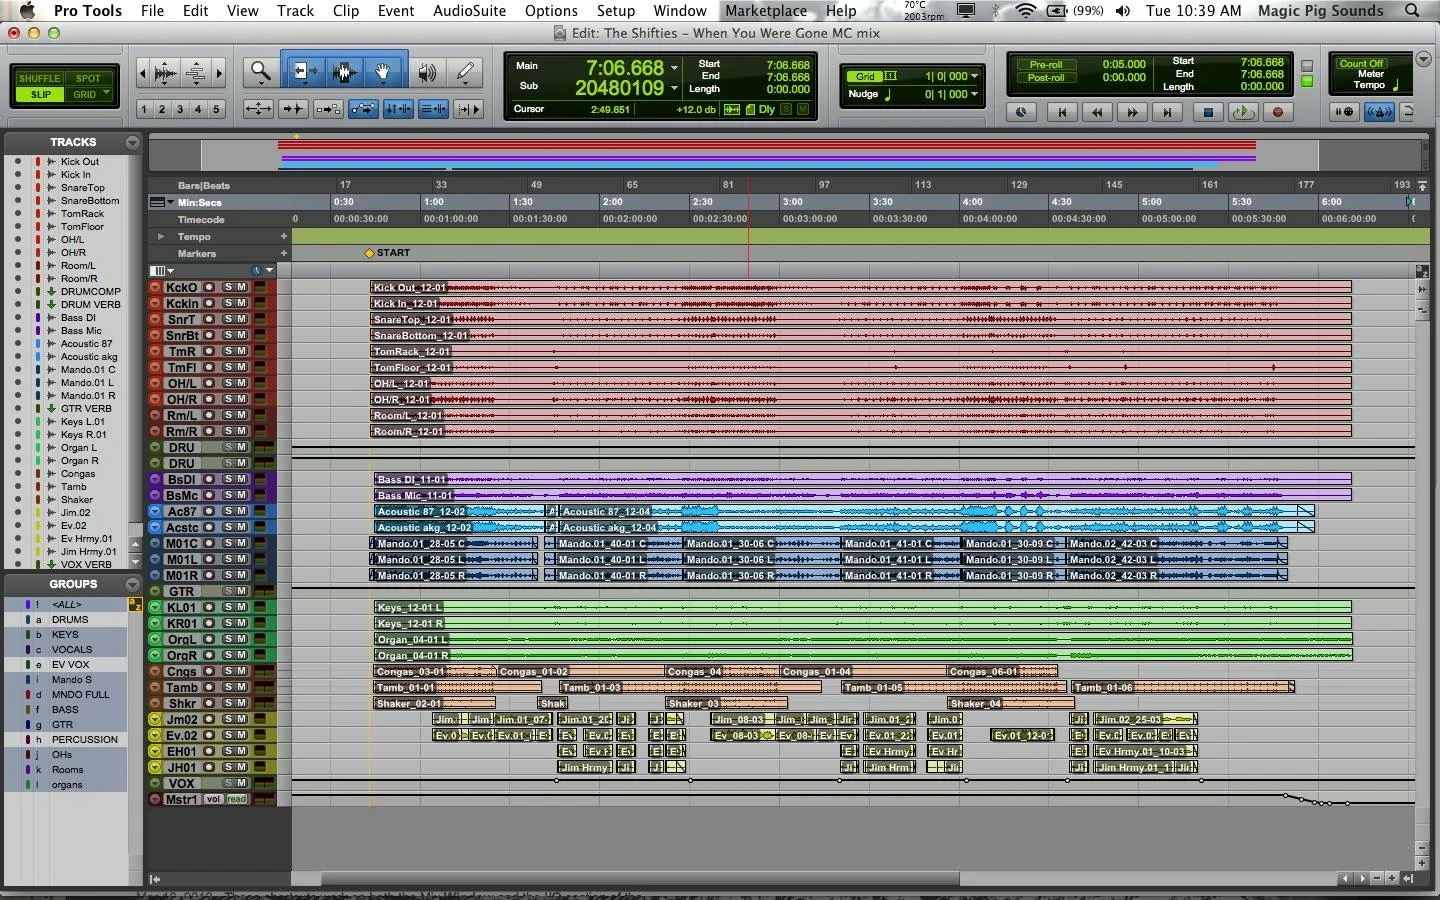This screenshot has width=1440, height=900.
Task: Mute the SnrT track
Action: coord(241,319)
